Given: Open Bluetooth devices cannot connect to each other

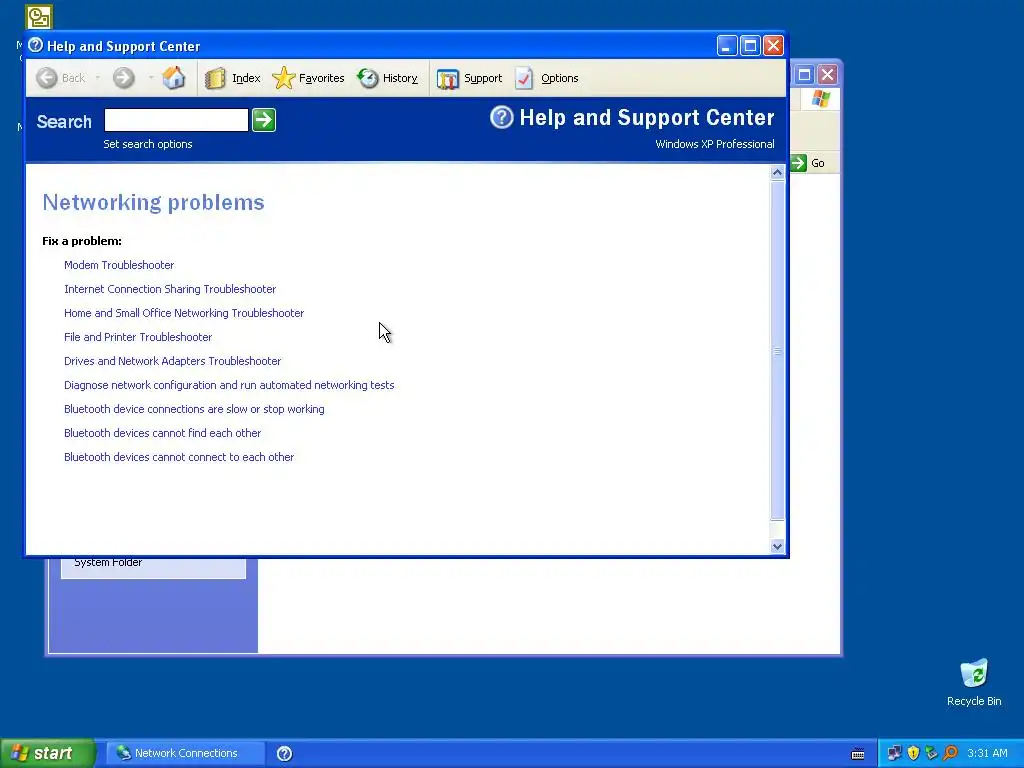Looking at the screenshot, I should (x=179, y=457).
